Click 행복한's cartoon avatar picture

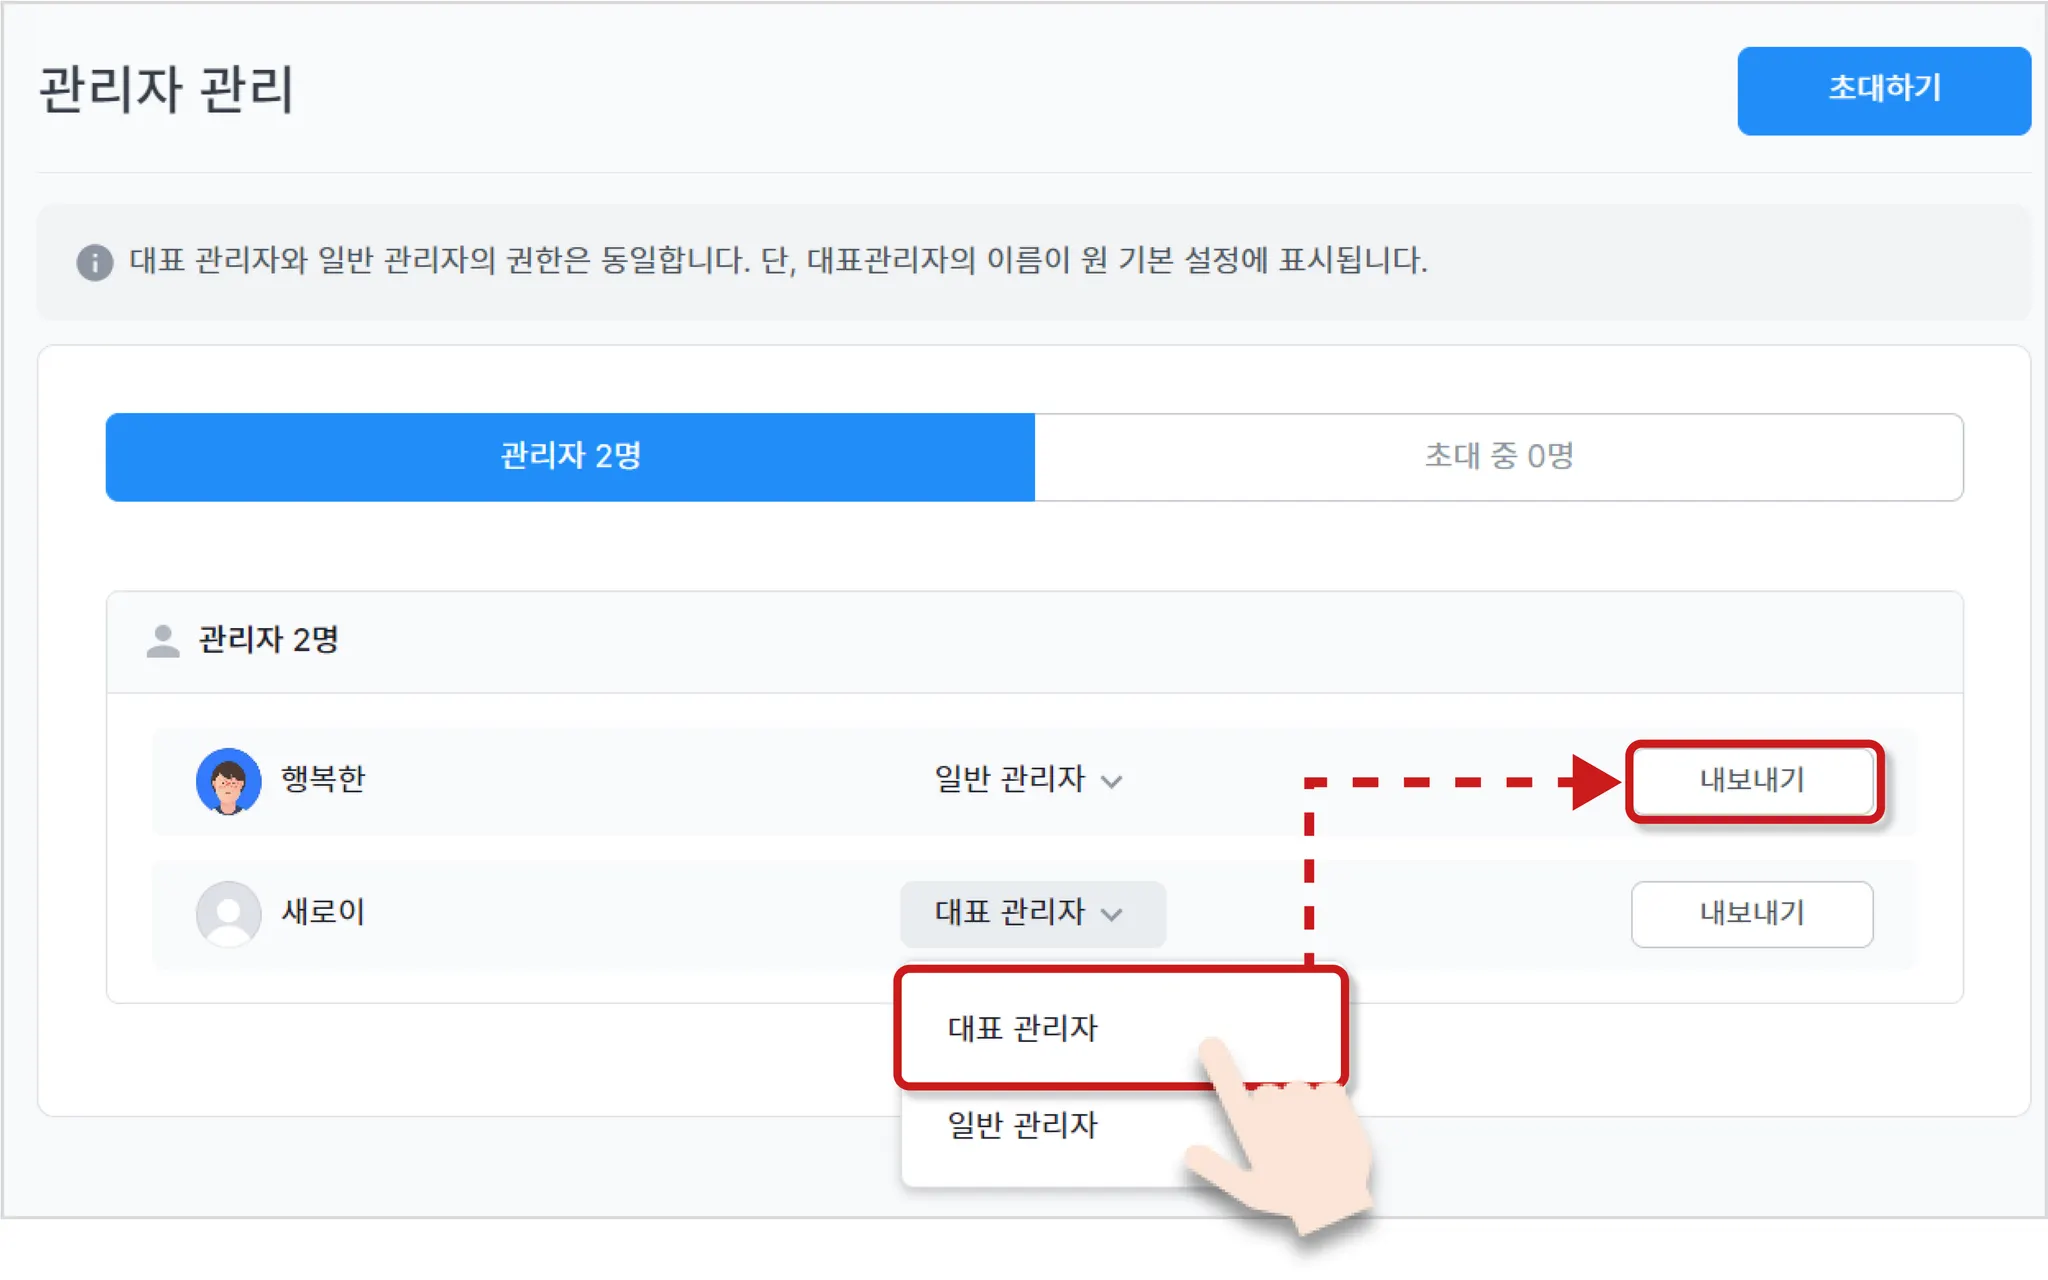pos(228,781)
